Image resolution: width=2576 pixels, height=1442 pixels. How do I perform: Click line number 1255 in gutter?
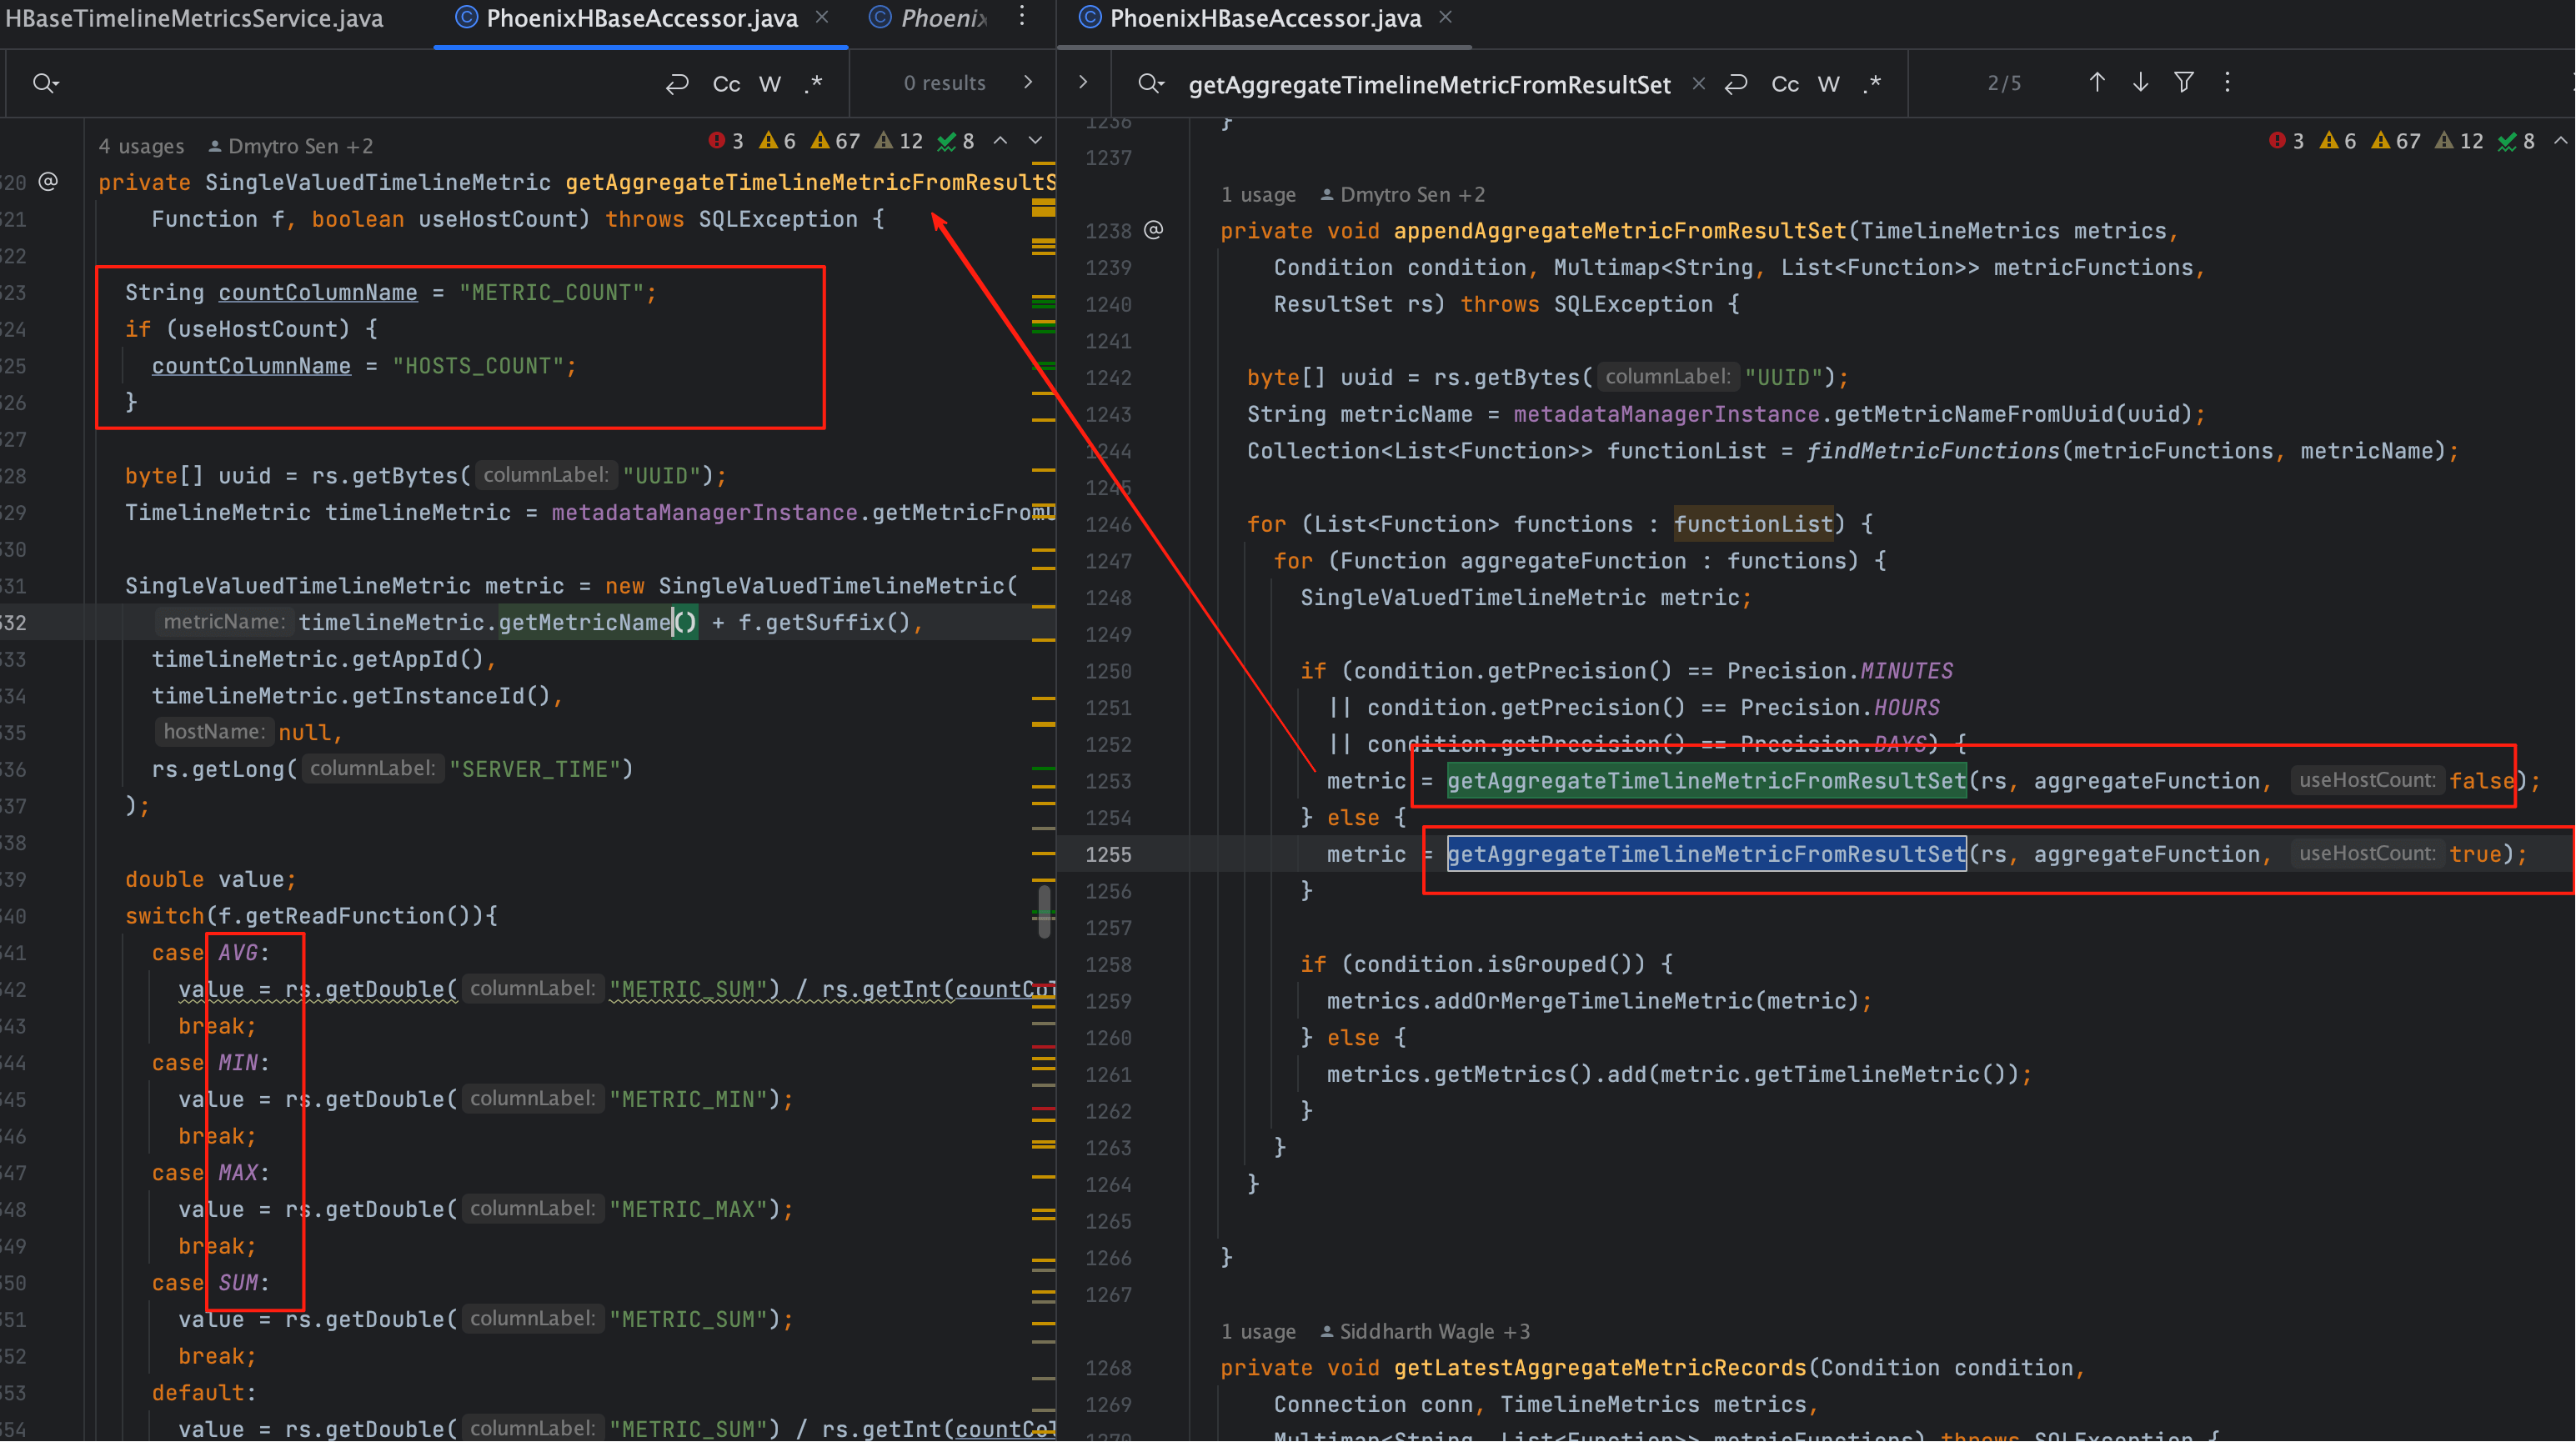1108,854
